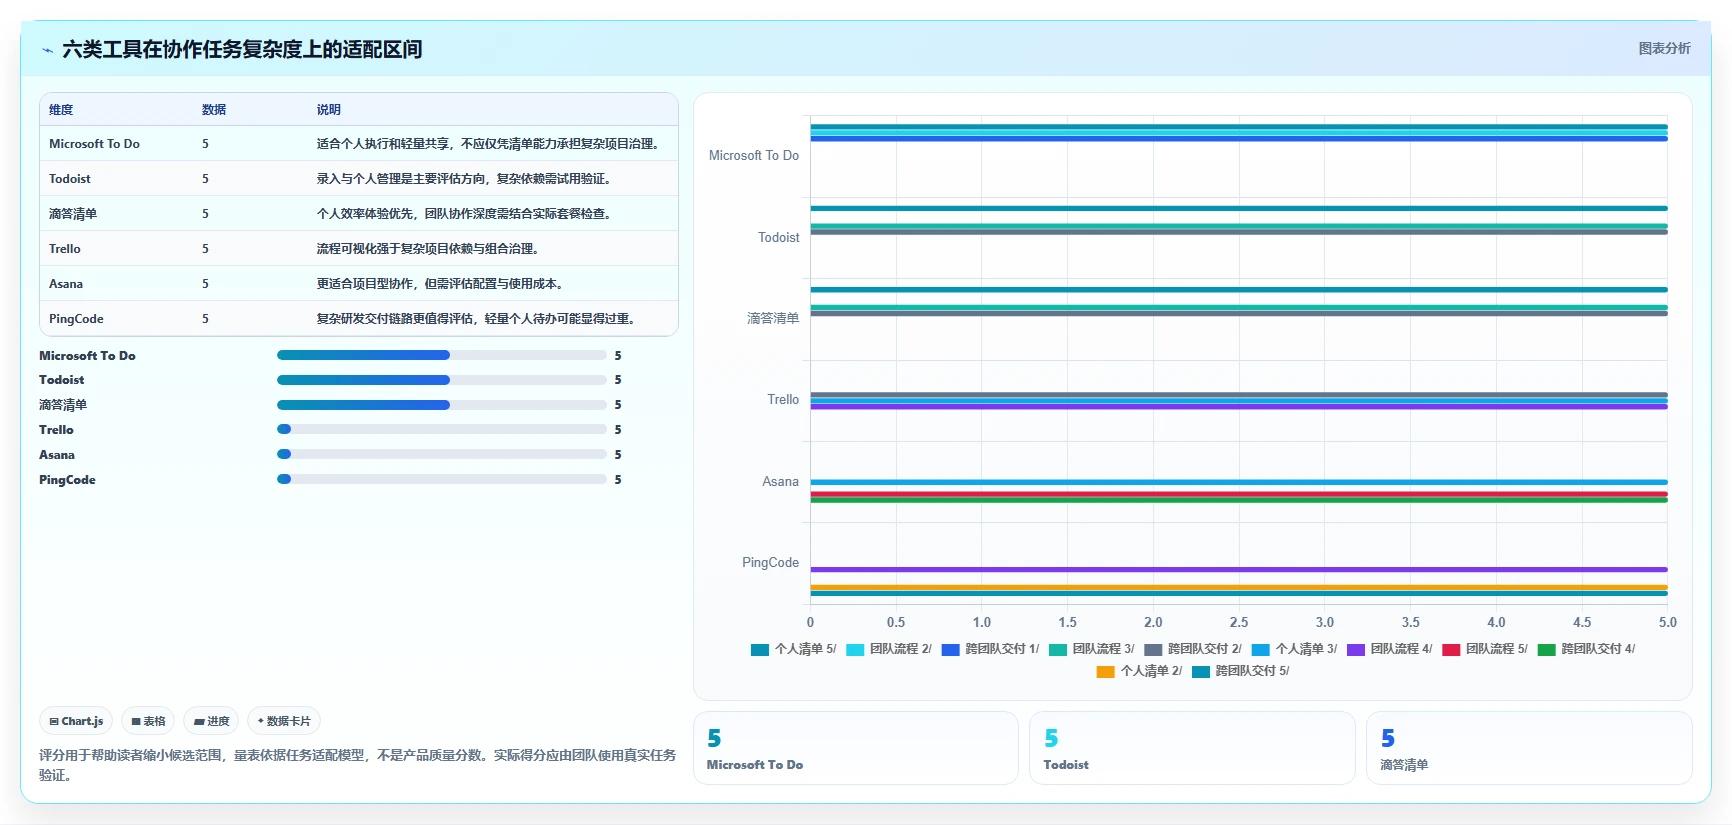Click the description starting 复杂研发交付链路更值得评估
1732x825 pixels.
point(478,319)
